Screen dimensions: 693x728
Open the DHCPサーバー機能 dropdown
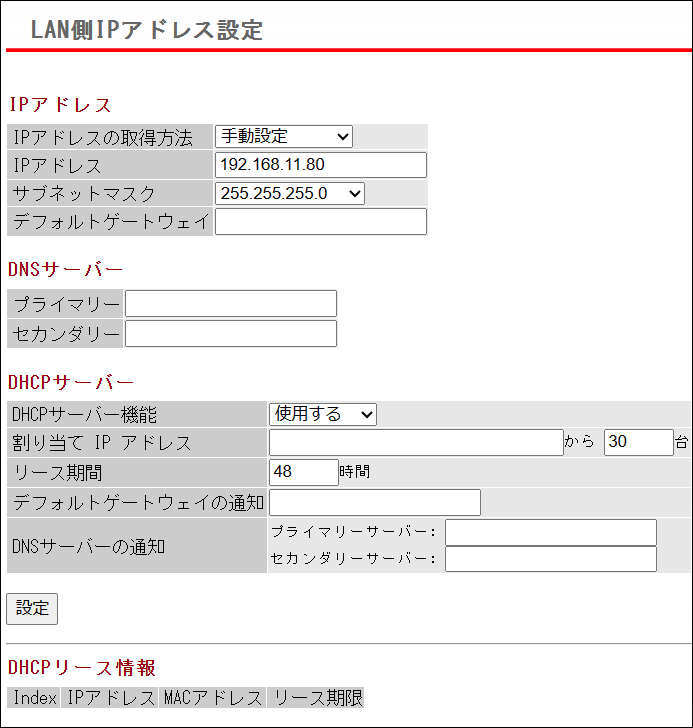pyautogui.click(x=322, y=414)
